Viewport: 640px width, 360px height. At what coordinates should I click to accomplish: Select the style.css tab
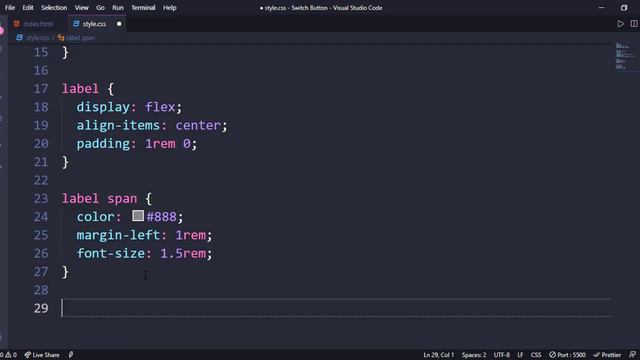94,24
